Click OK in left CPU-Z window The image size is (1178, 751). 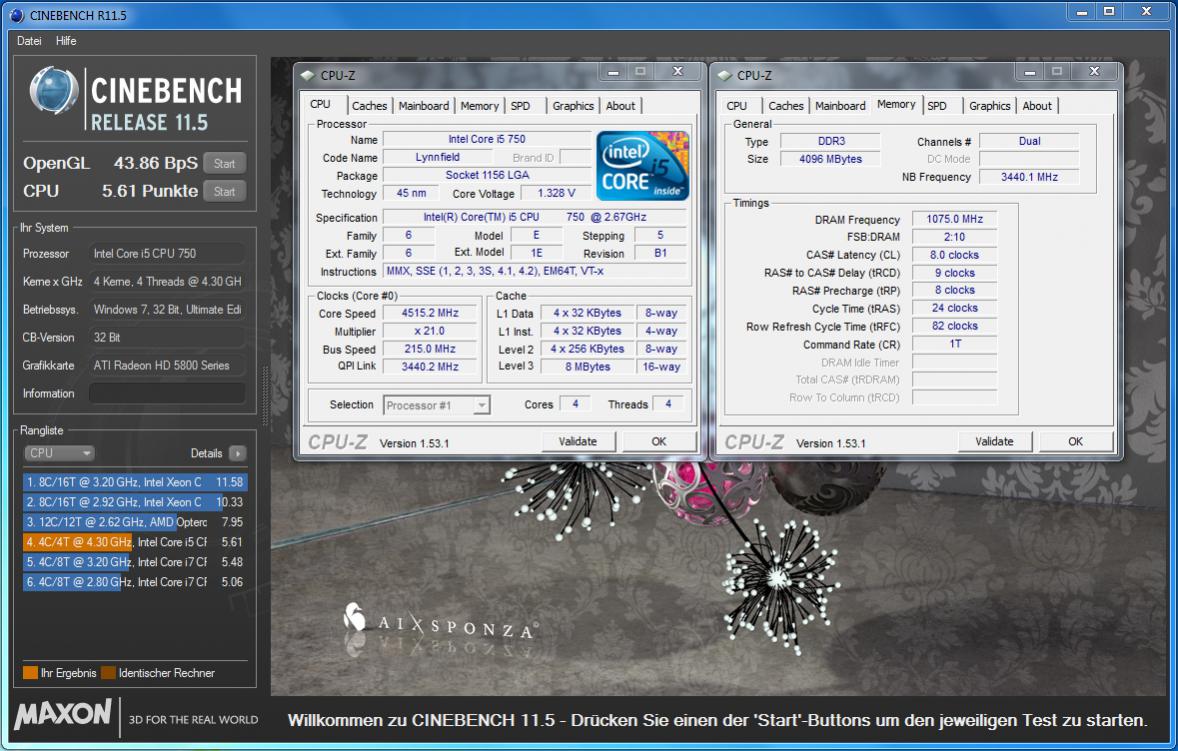click(659, 442)
